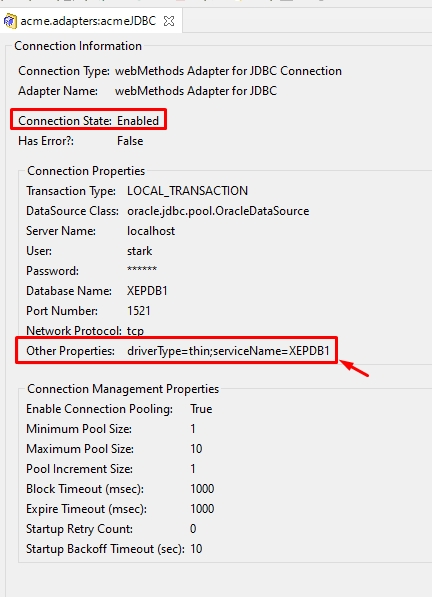Click the Has Error False value
The width and height of the screenshot is (432, 597).
[x=130, y=141]
